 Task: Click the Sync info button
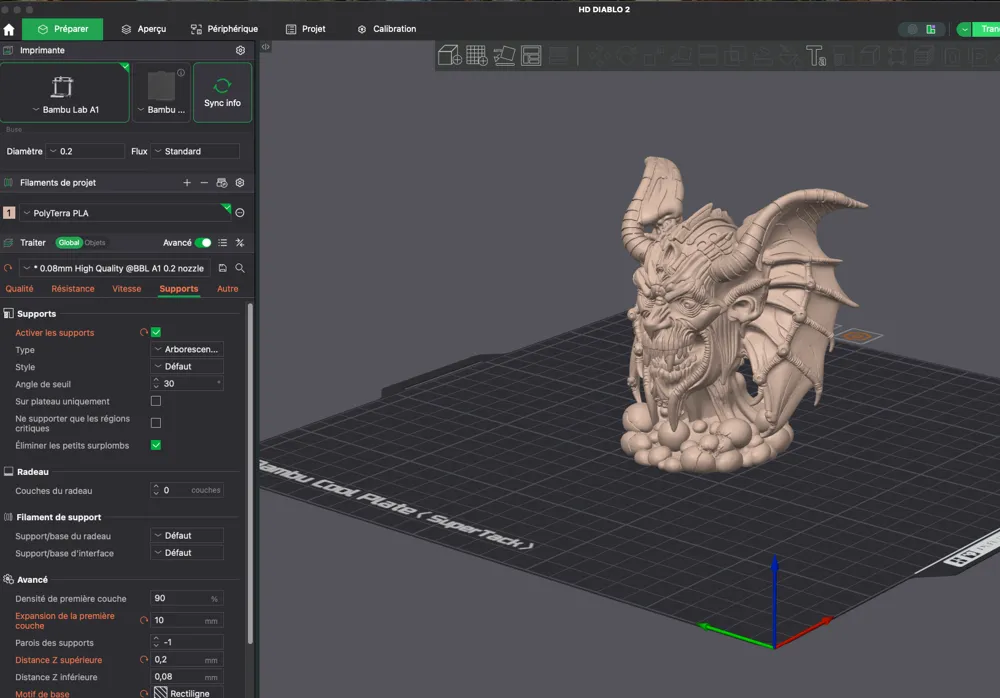point(223,93)
